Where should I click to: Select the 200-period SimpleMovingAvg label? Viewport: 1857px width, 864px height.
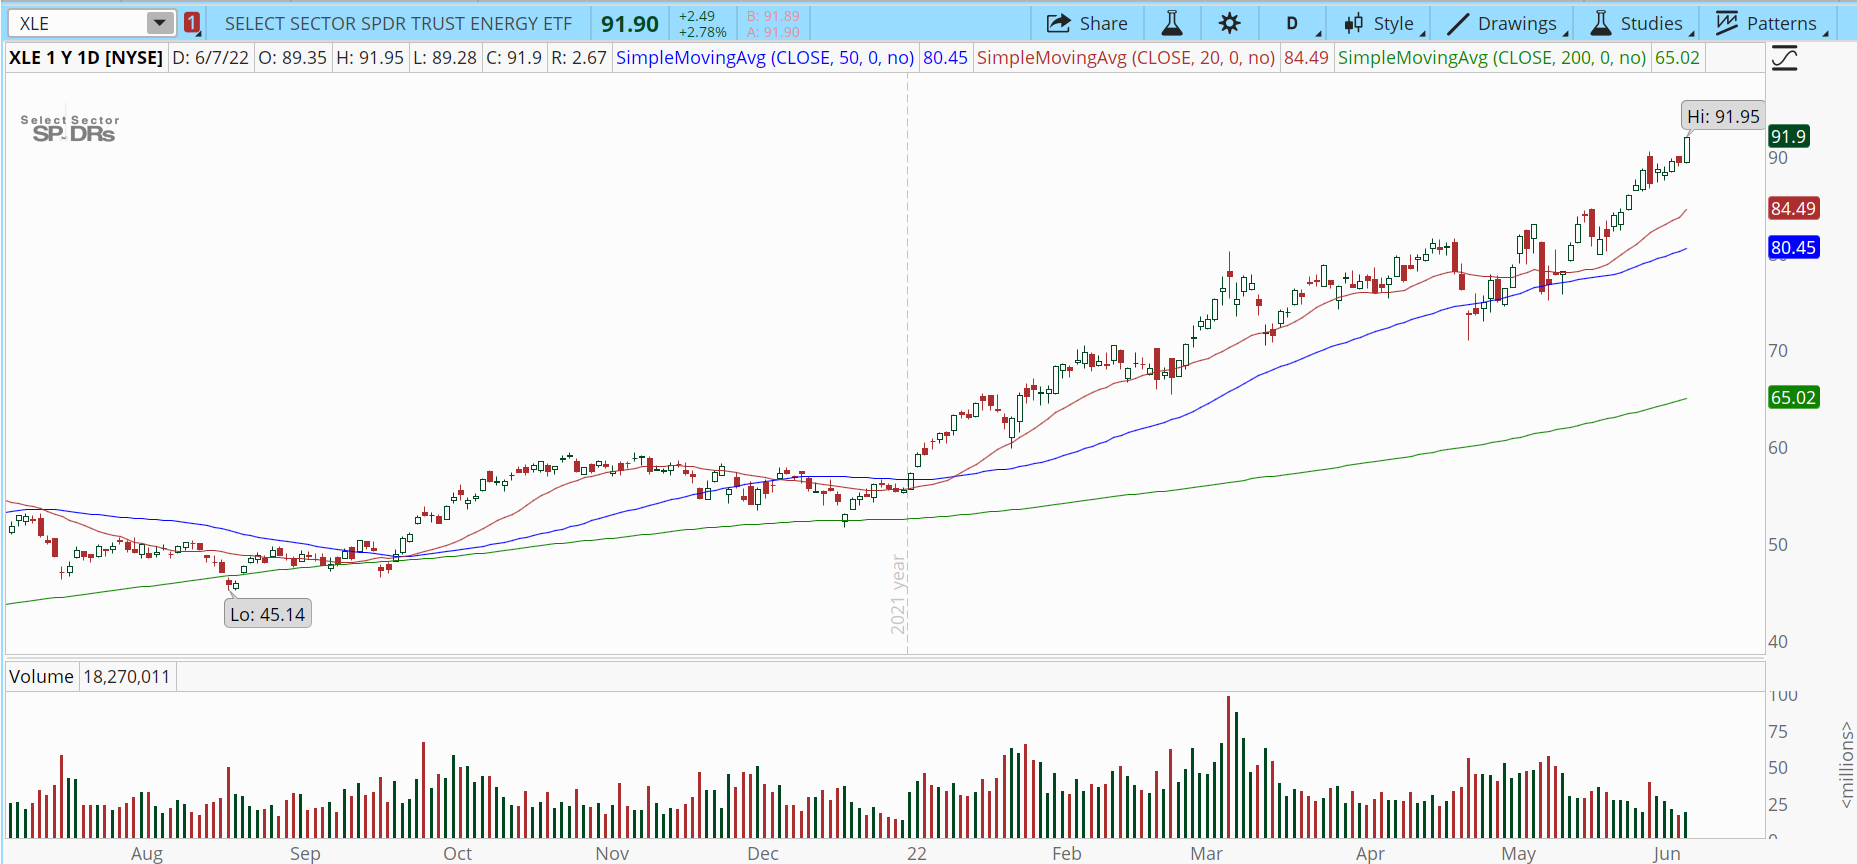tap(1492, 58)
